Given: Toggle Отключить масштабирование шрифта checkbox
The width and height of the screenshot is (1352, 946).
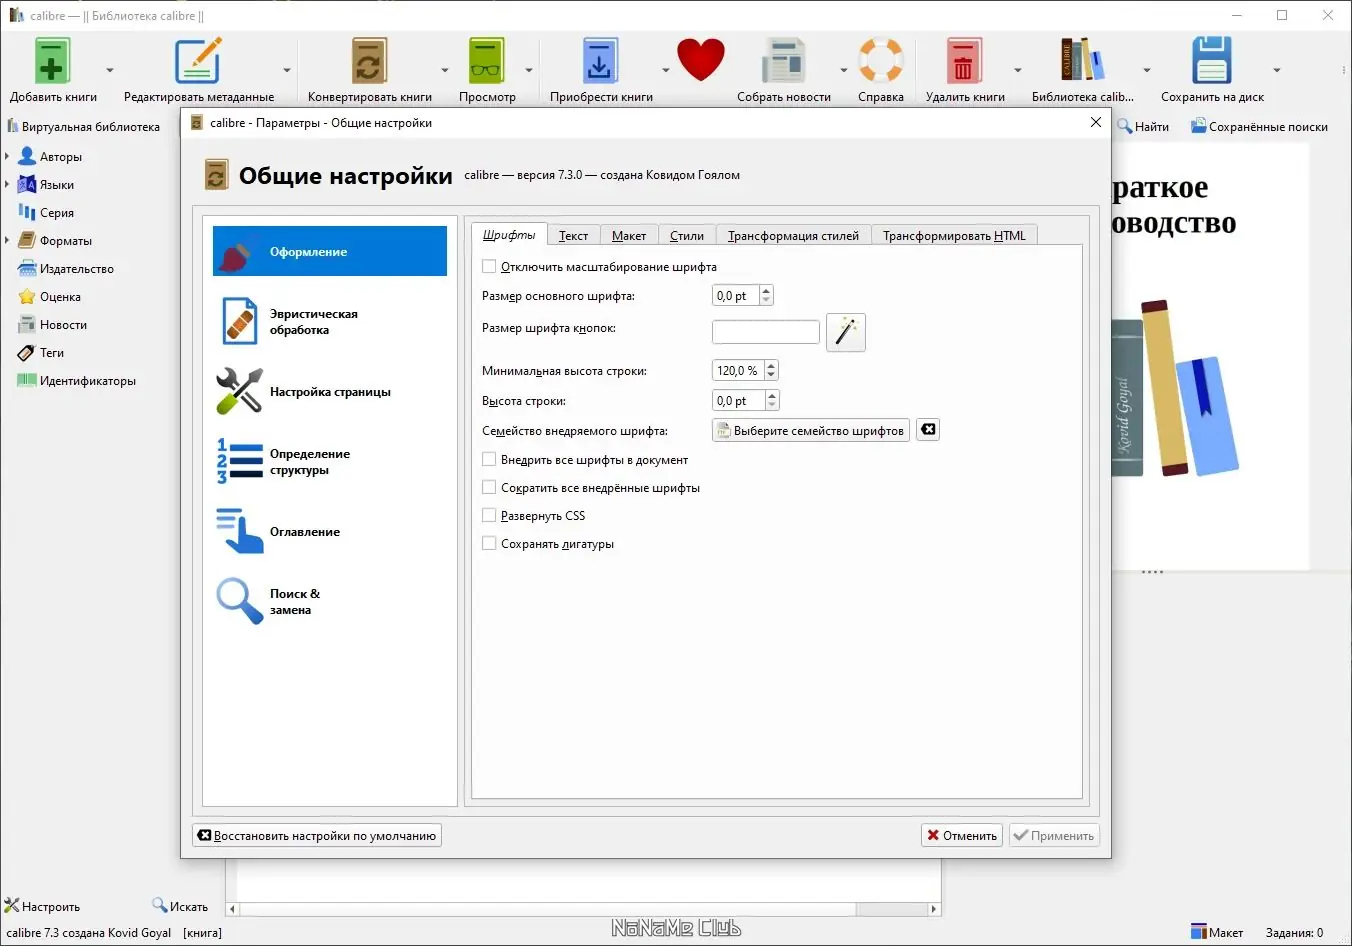Looking at the screenshot, I should point(489,267).
